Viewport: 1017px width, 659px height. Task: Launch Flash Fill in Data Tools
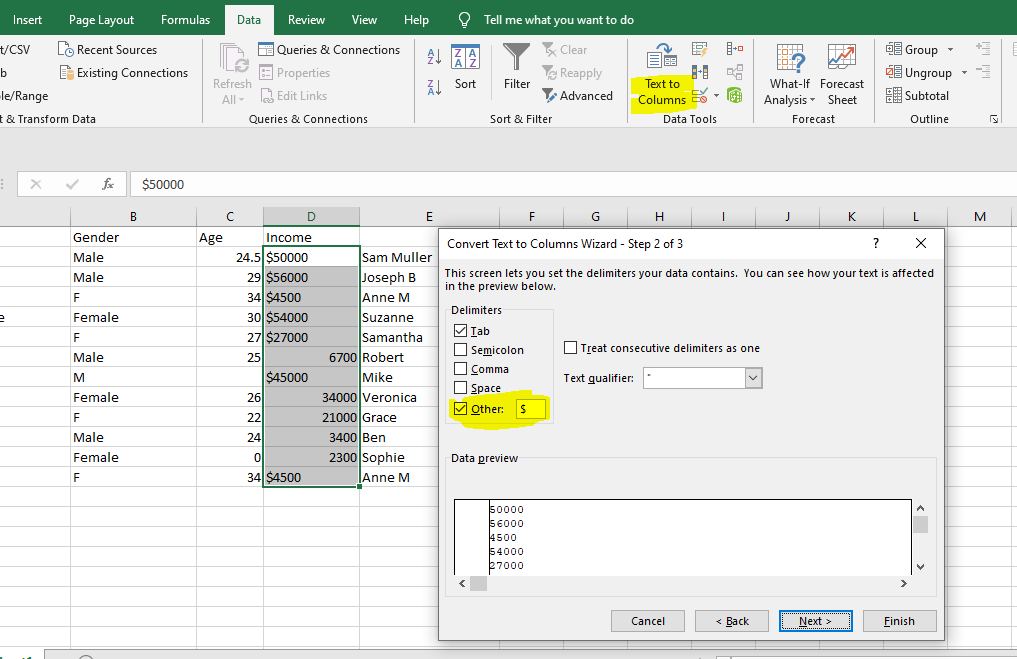699,48
